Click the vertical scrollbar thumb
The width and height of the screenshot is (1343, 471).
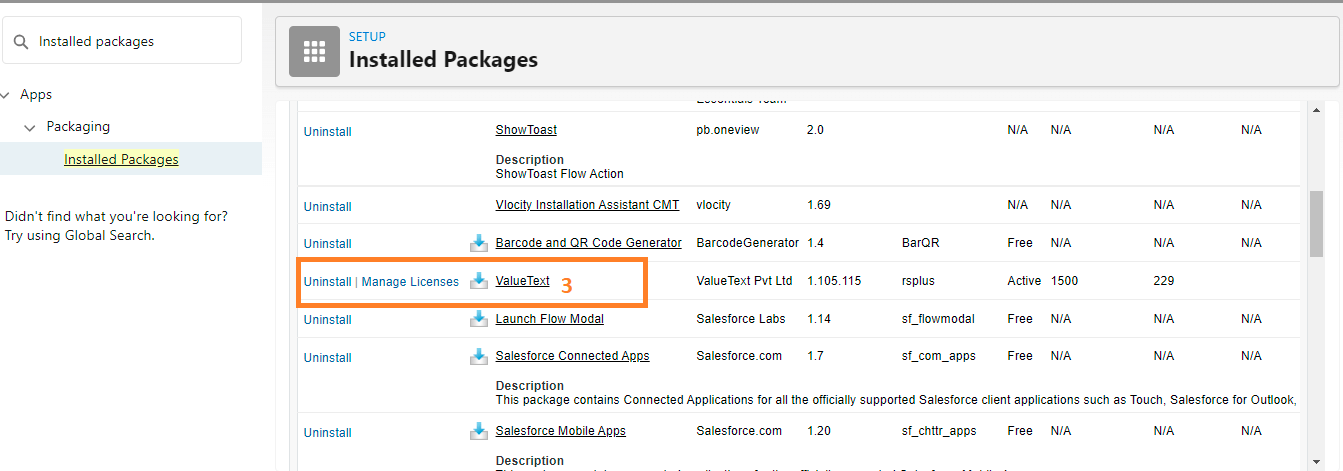(x=1317, y=226)
